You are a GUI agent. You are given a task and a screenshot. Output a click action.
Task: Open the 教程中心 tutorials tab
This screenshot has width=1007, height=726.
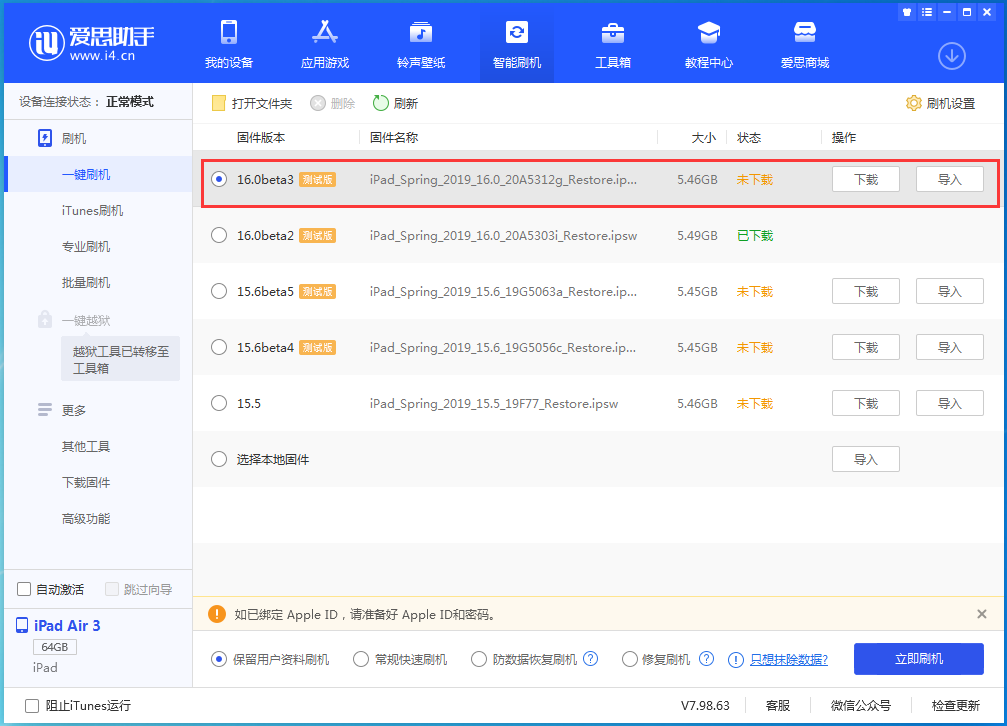pos(708,44)
